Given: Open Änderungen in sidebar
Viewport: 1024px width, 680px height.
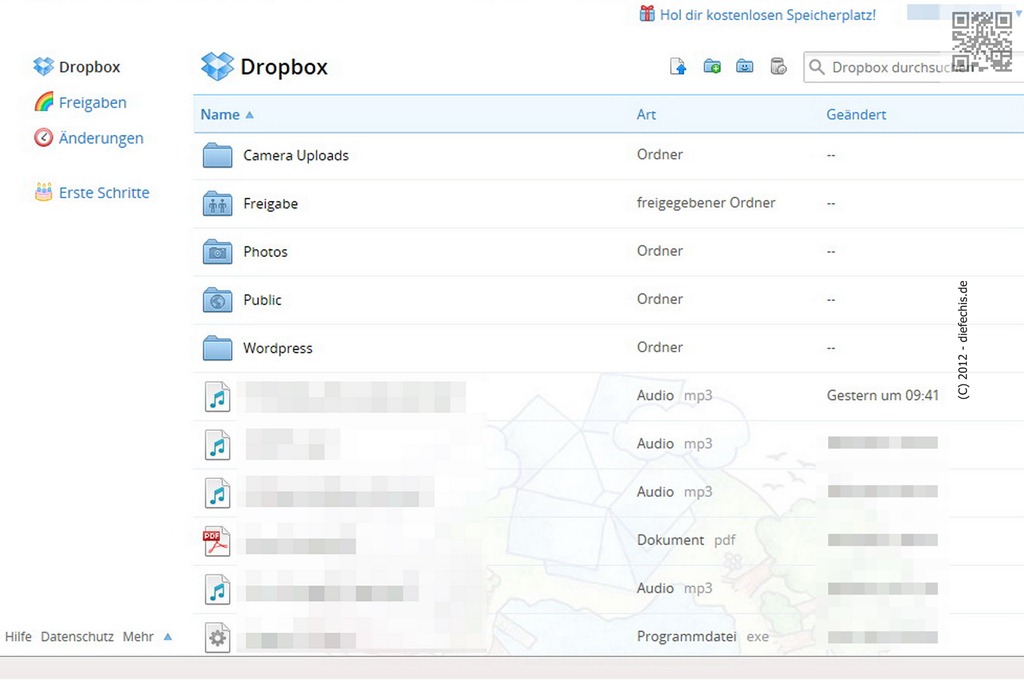Looking at the screenshot, I should (x=101, y=138).
